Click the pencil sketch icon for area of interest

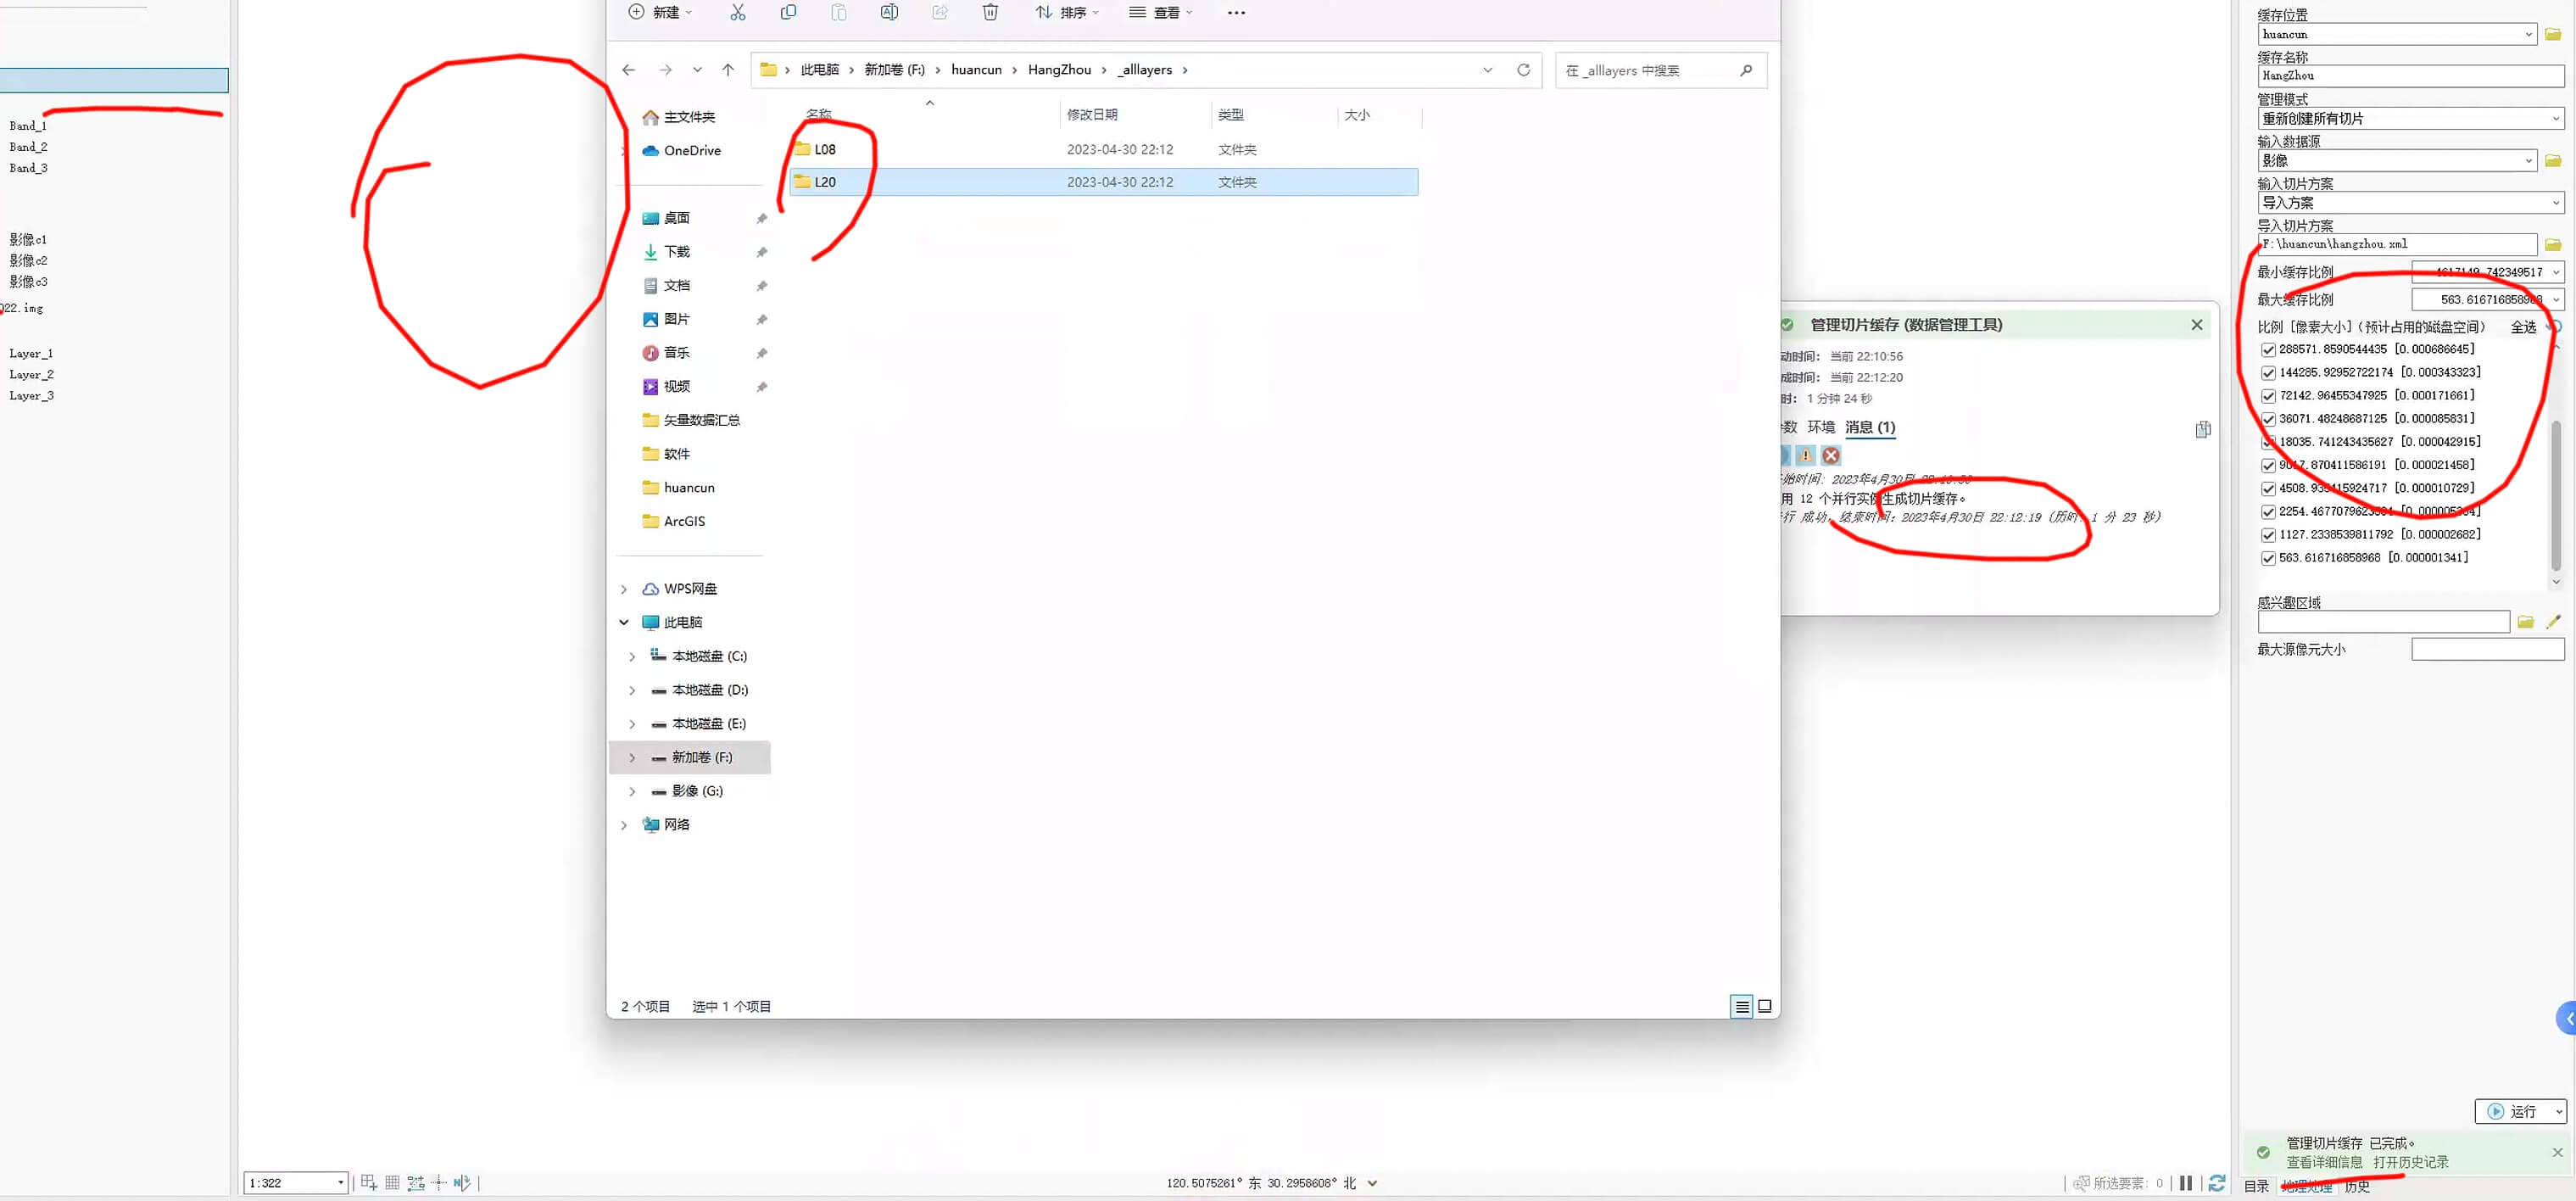pyautogui.click(x=2553, y=622)
